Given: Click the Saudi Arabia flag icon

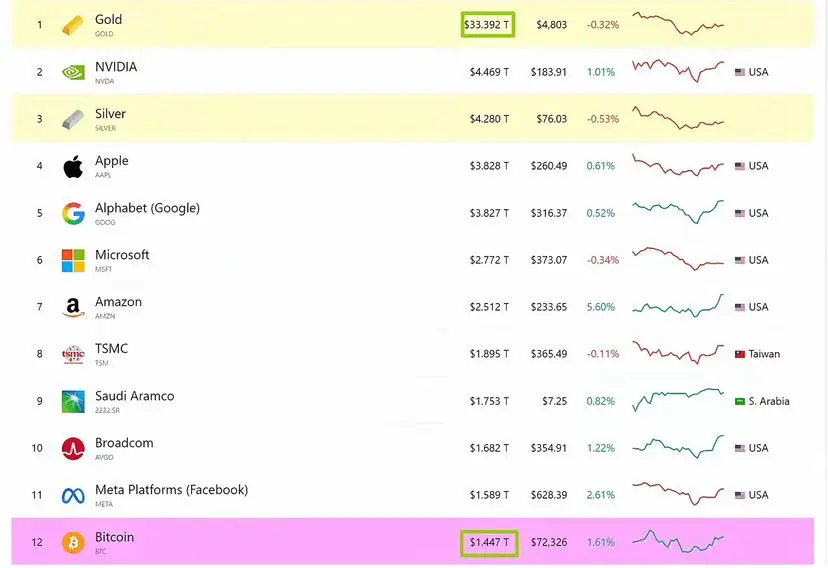Looking at the screenshot, I should (739, 402).
